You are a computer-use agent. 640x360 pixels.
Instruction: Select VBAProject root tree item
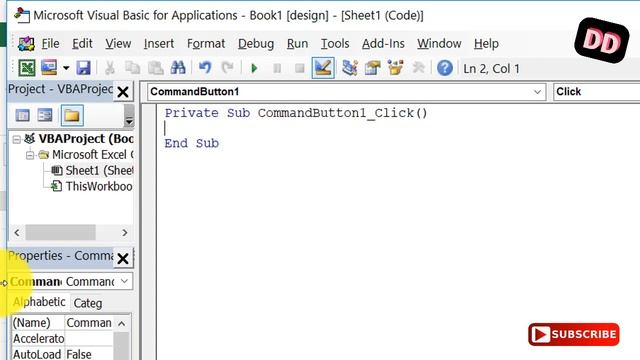[86, 139]
